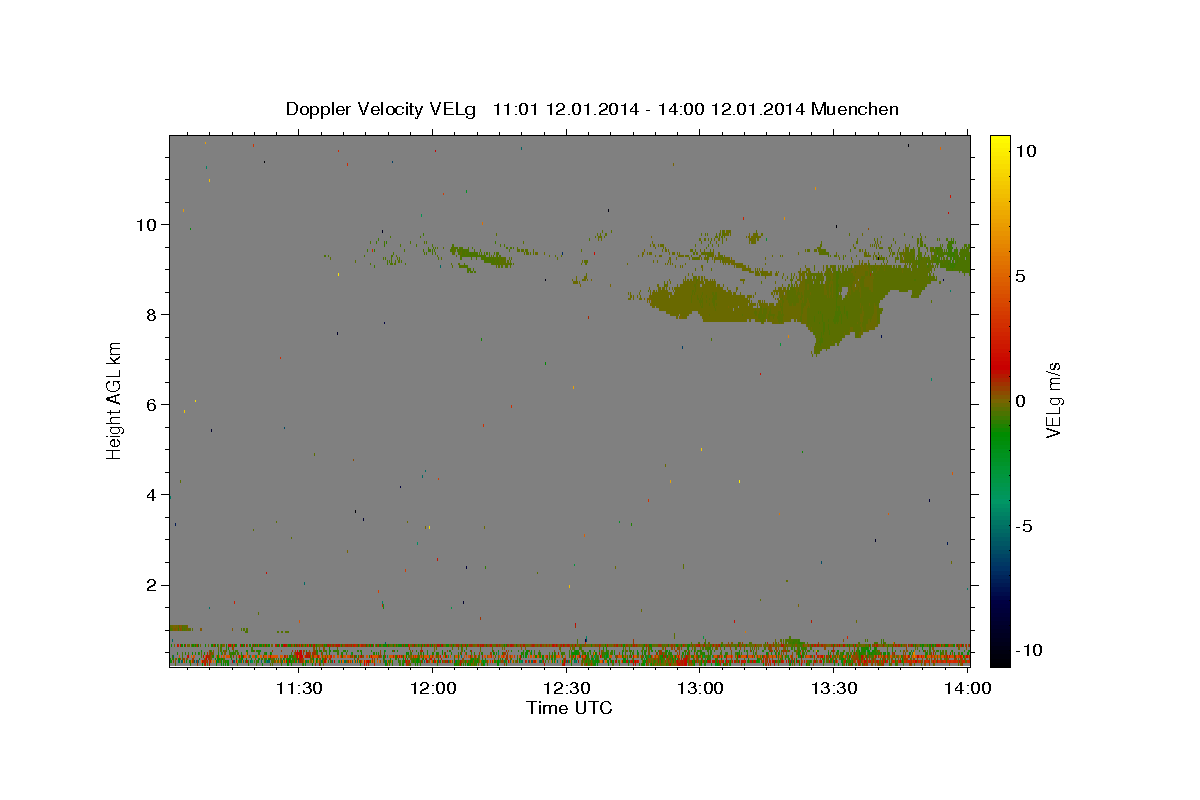The width and height of the screenshot is (1200, 800).
Task: Click the height axis label 10
Action: 146,225
